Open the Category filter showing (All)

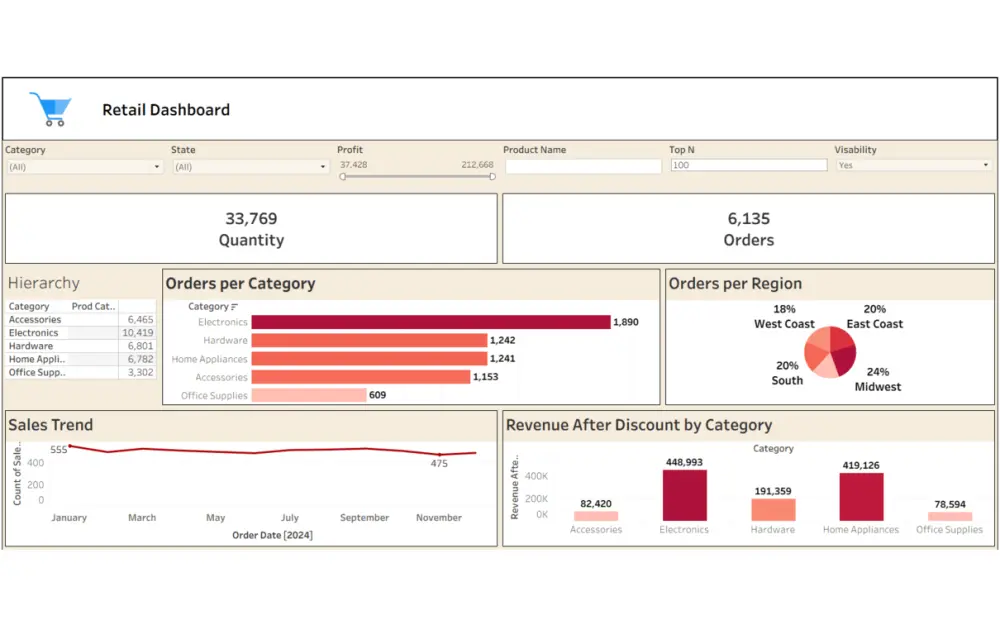pyautogui.click(x=80, y=165)
